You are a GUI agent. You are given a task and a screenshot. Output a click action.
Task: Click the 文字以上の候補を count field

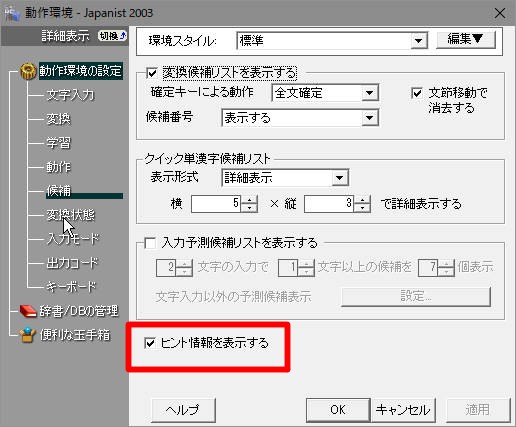(x=288, y=268)
